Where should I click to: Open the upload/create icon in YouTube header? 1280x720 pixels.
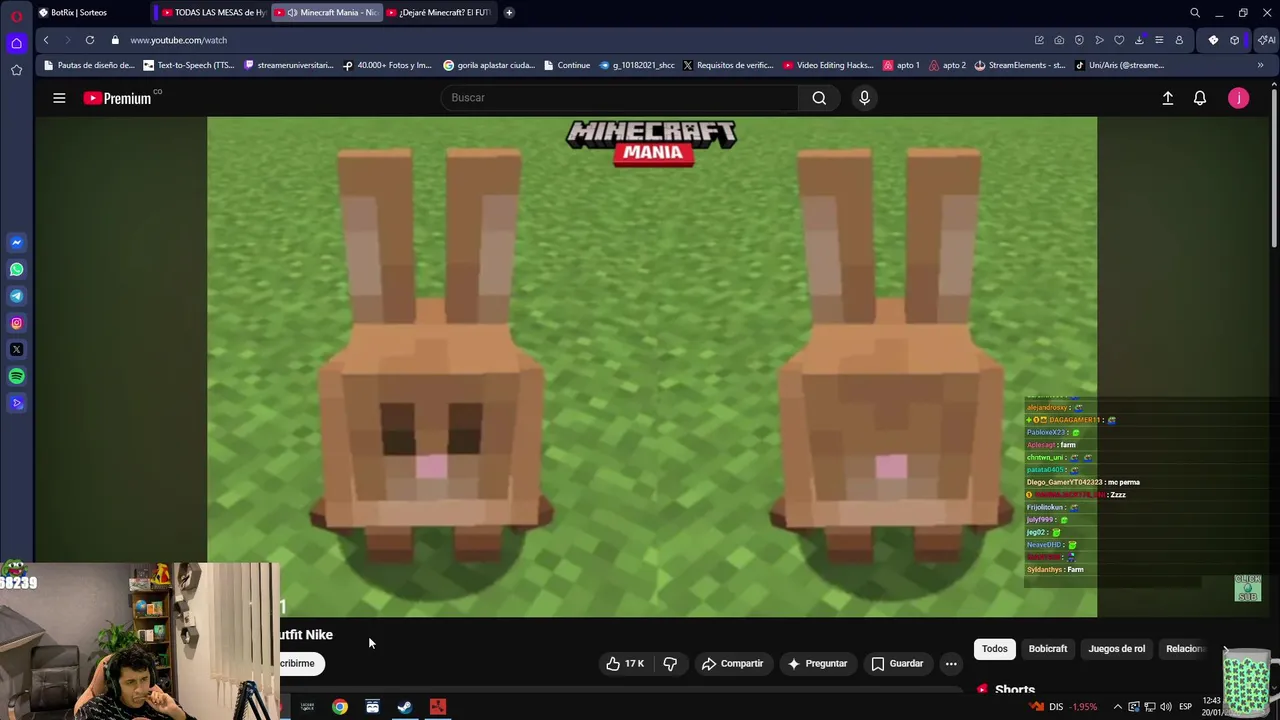click(1167, 98)
